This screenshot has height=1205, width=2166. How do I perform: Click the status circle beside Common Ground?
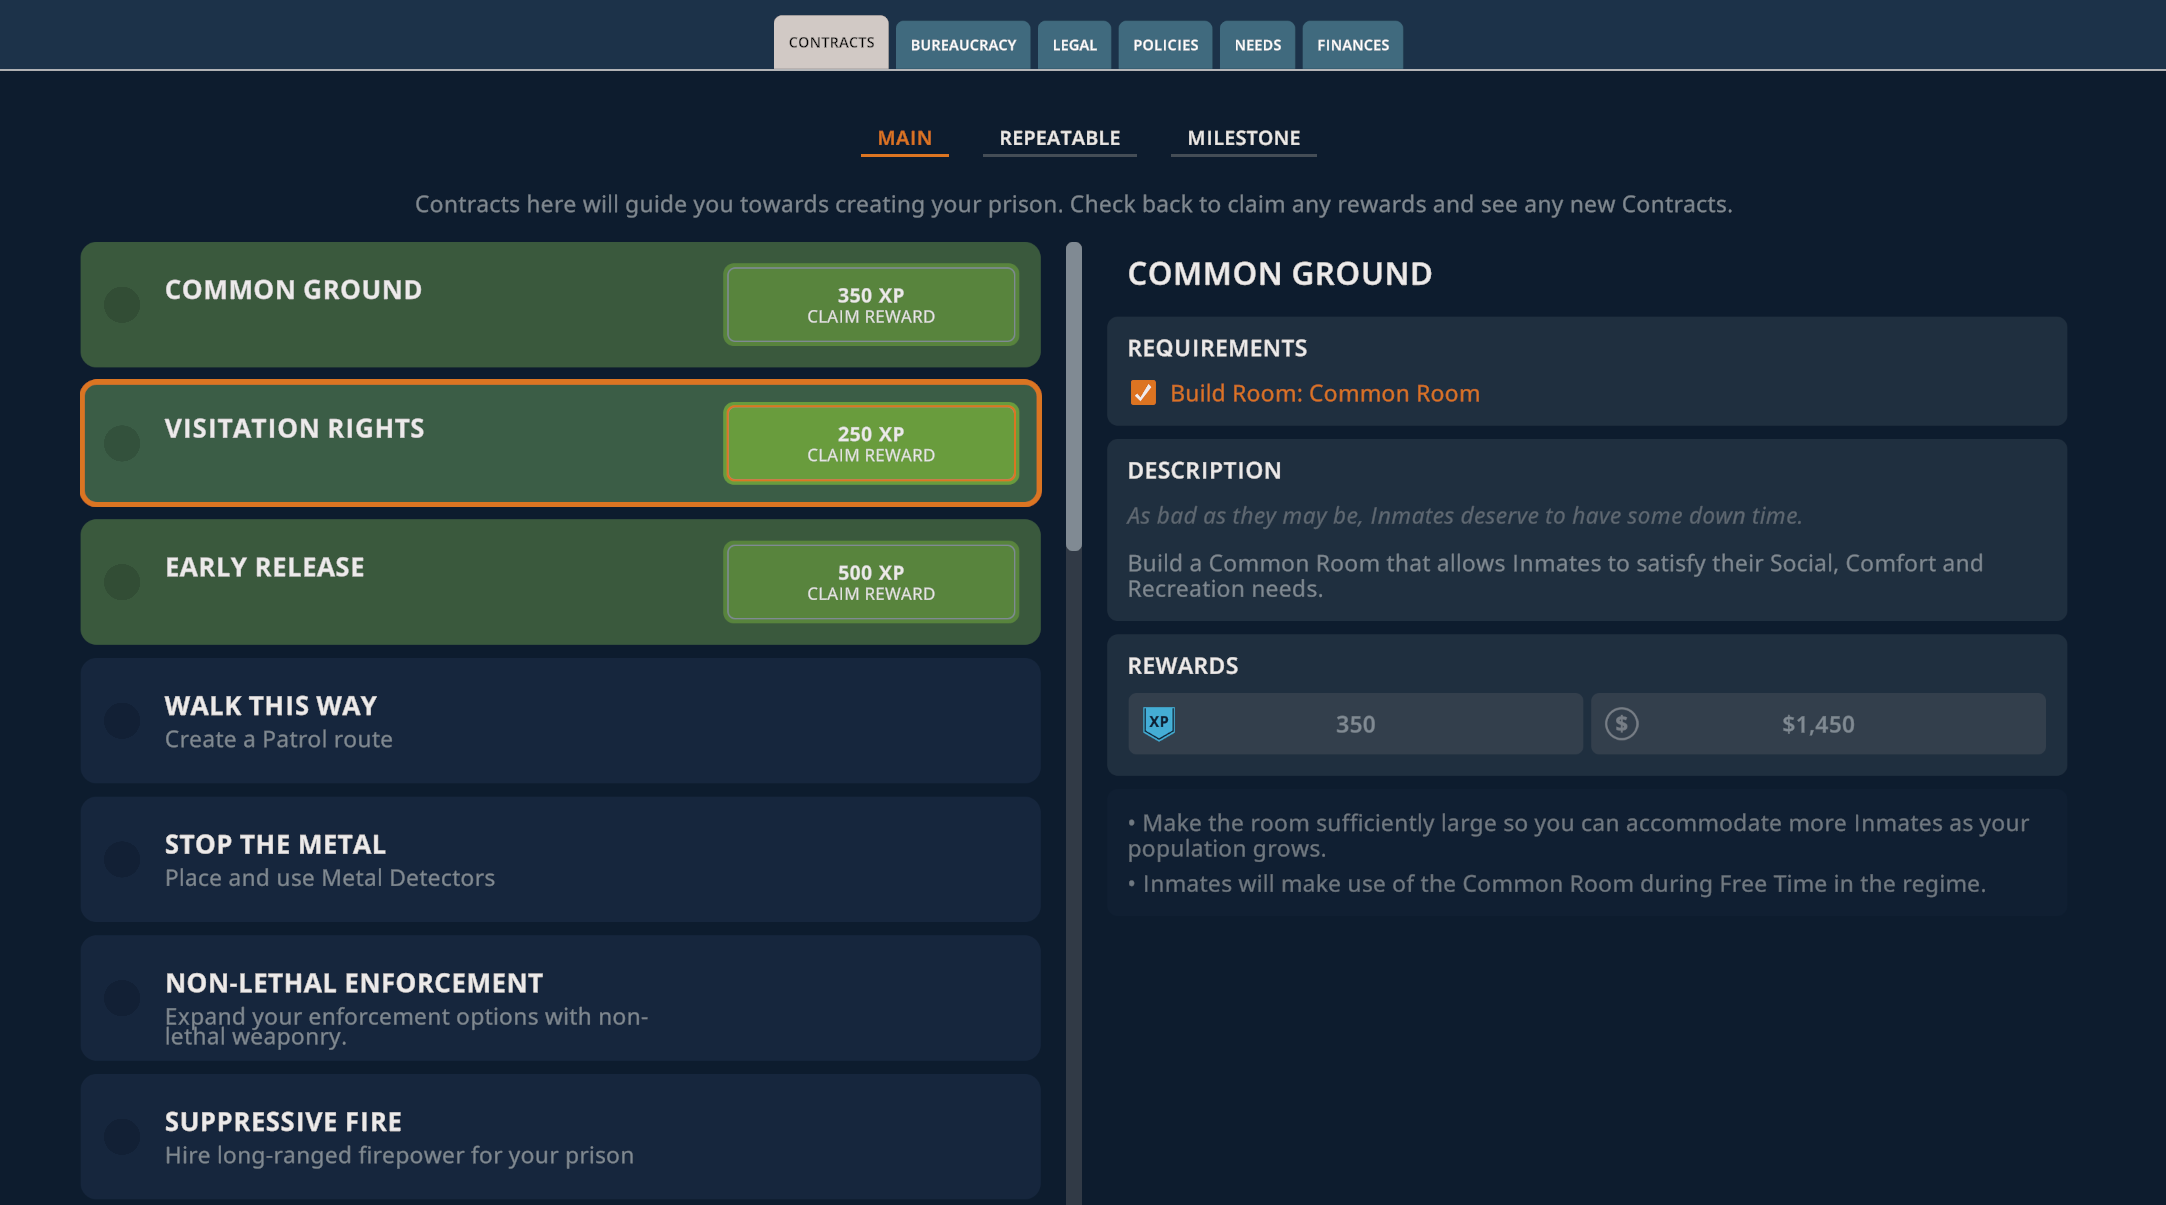(122, 304)
